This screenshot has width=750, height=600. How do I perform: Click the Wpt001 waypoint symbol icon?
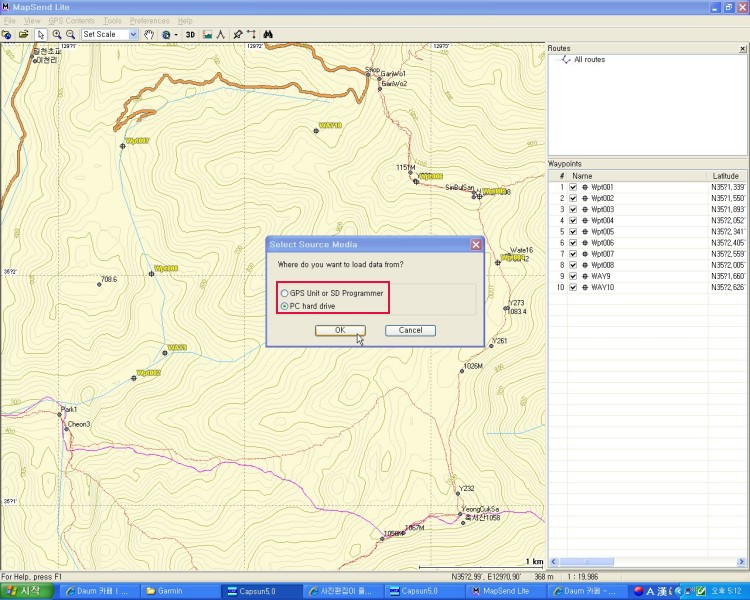click(x=585, y=187)
